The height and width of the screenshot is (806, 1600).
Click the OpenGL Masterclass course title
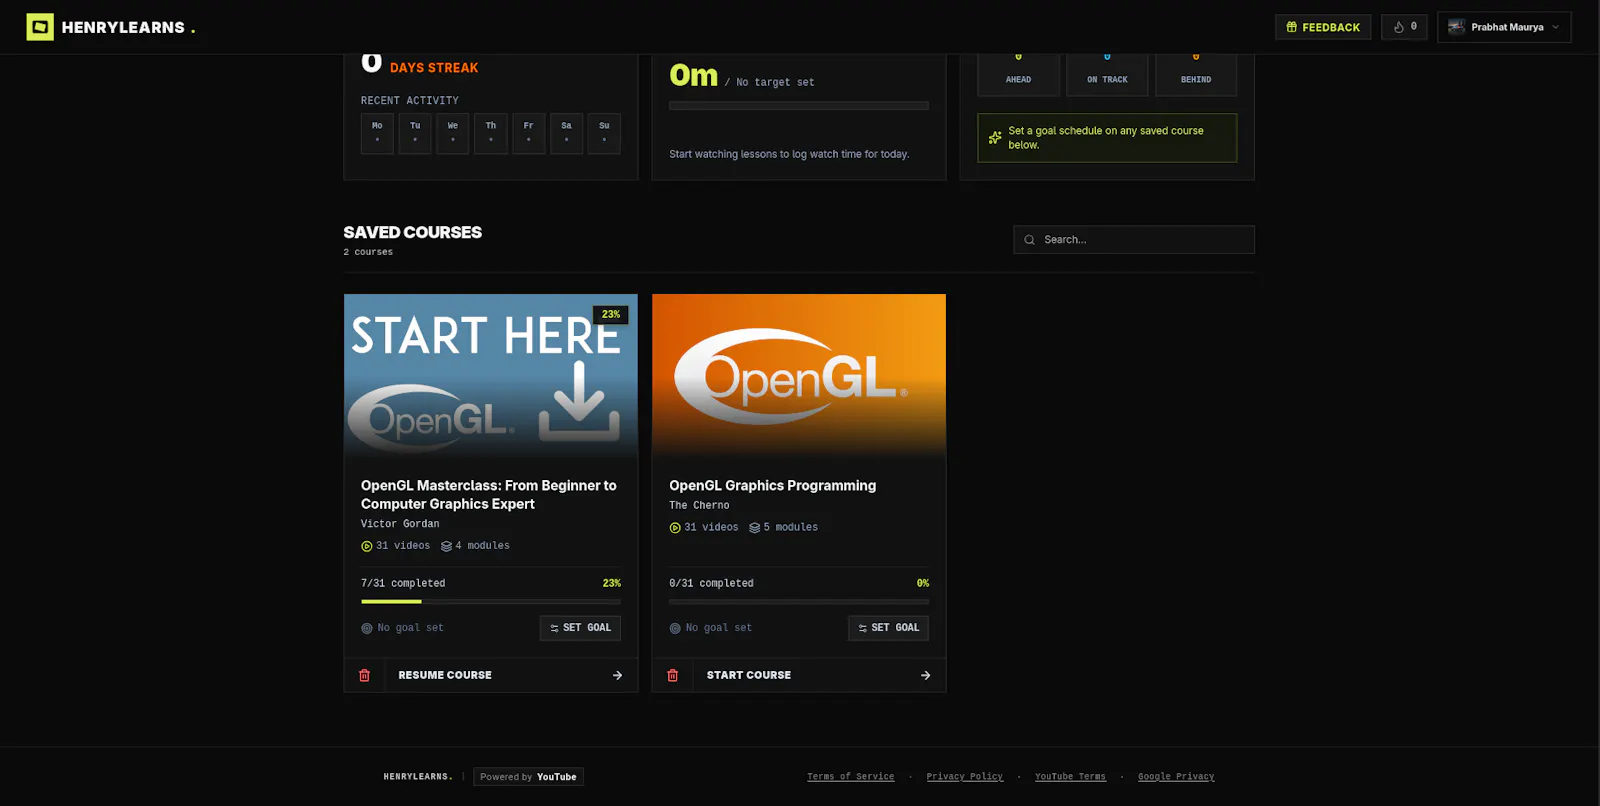pyautogui.click(x=489, y=495)
